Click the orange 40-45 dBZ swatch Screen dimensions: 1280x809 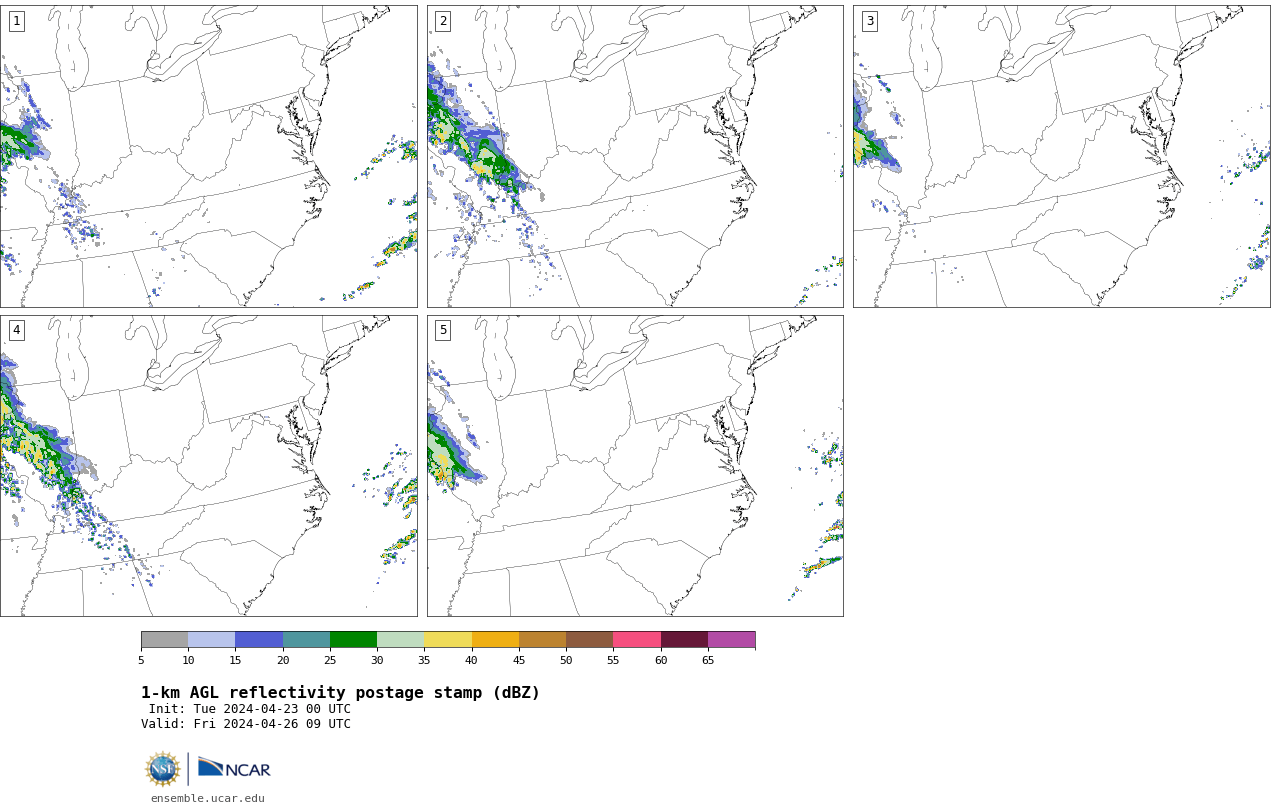495,640
